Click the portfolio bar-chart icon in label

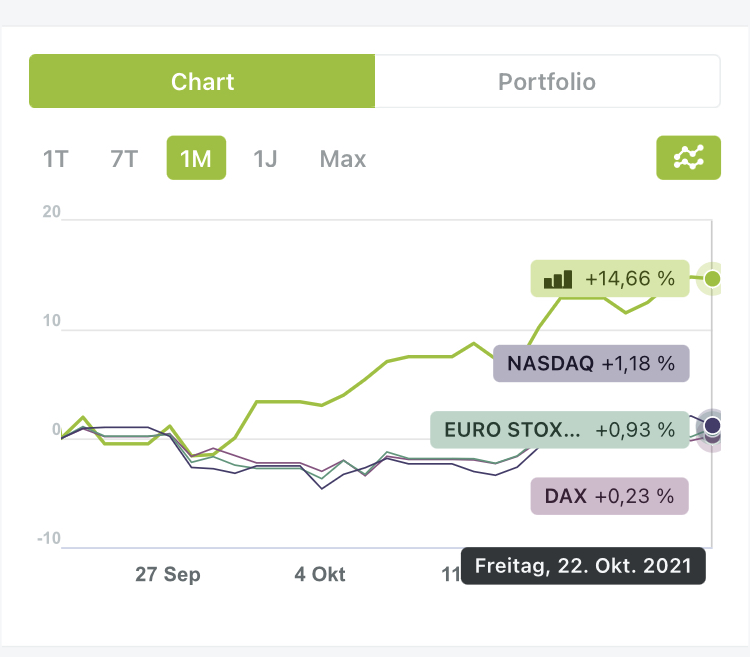558,279
